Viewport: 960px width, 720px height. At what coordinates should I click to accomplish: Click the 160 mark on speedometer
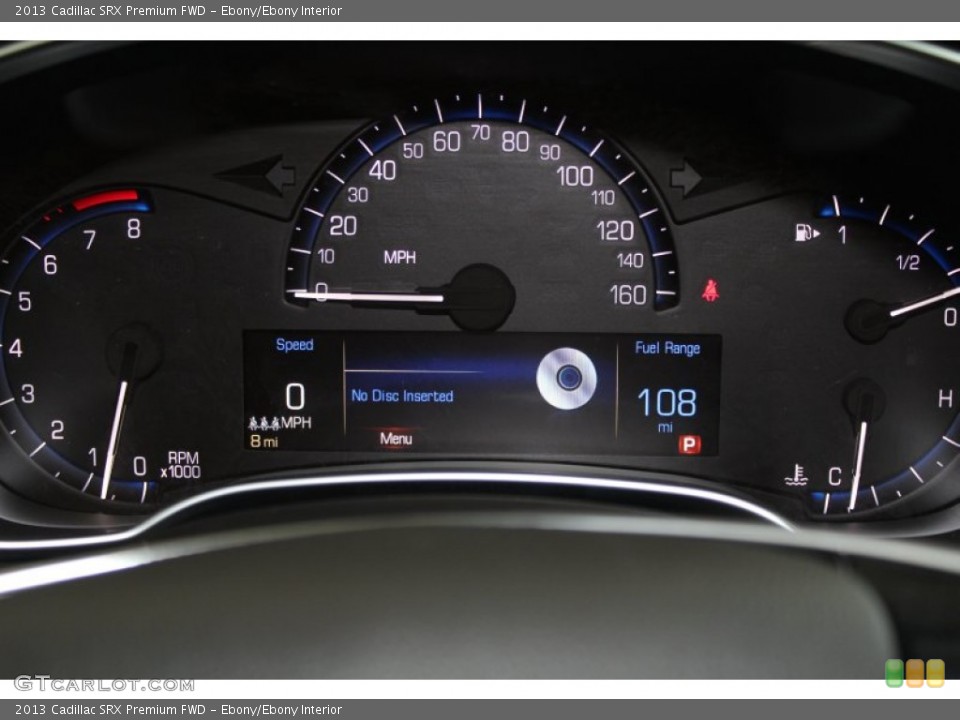click(628, 295)
